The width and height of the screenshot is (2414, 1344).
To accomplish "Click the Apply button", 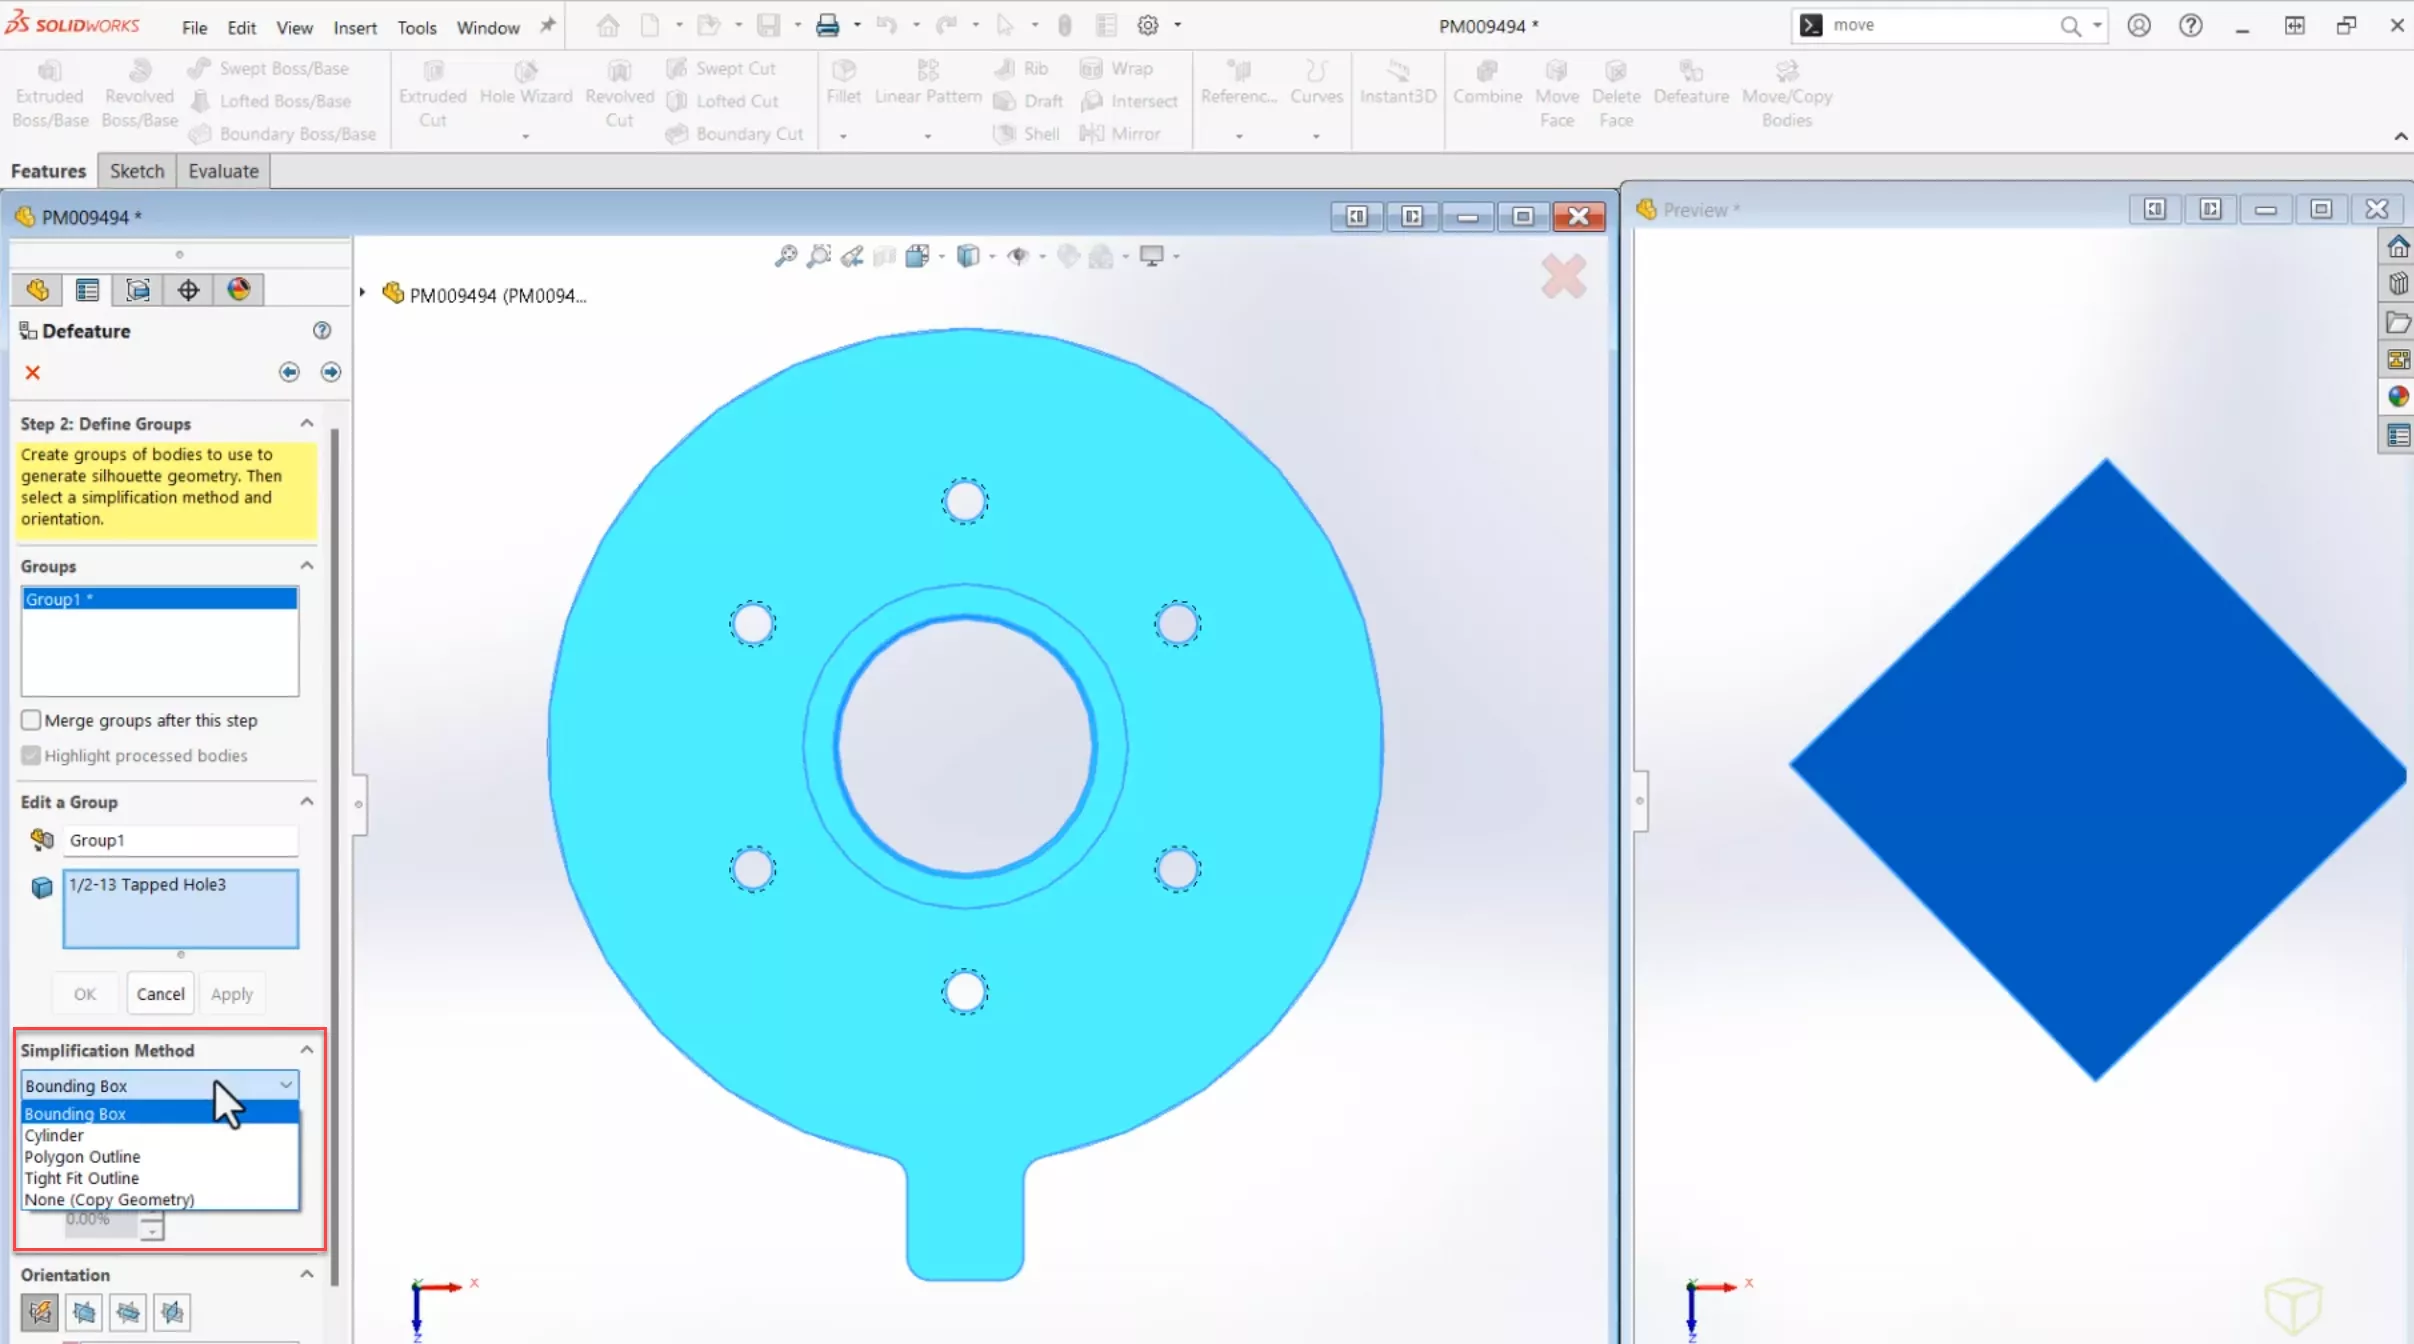I will [x=232, y=991].
